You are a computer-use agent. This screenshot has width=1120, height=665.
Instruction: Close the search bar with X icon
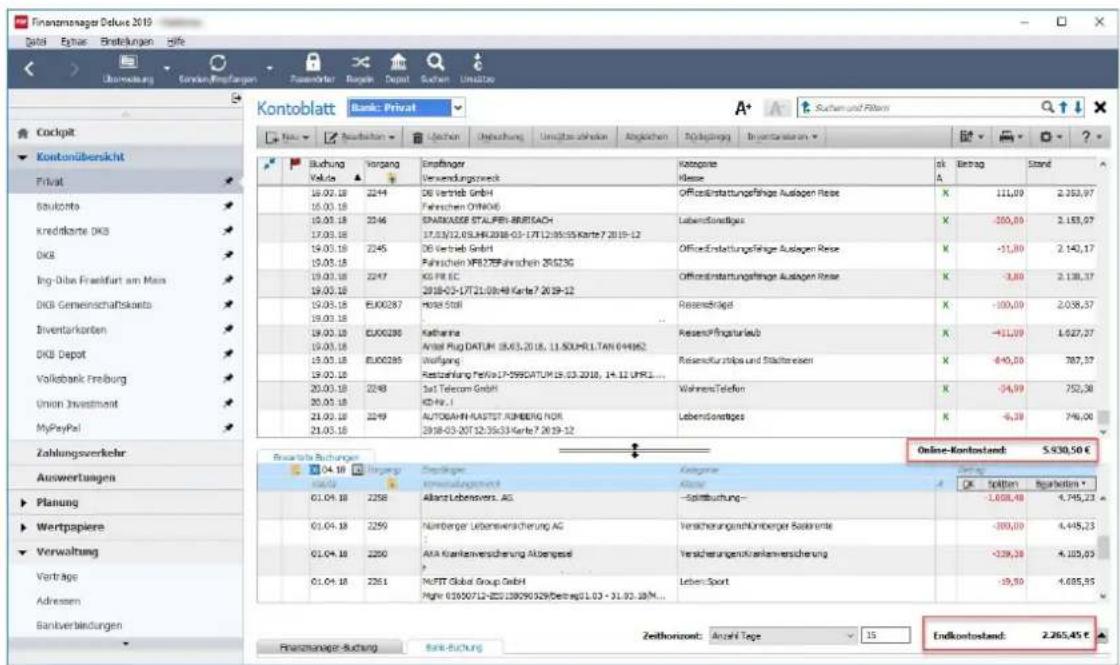pyautogui.click(x=1100, y=107)
